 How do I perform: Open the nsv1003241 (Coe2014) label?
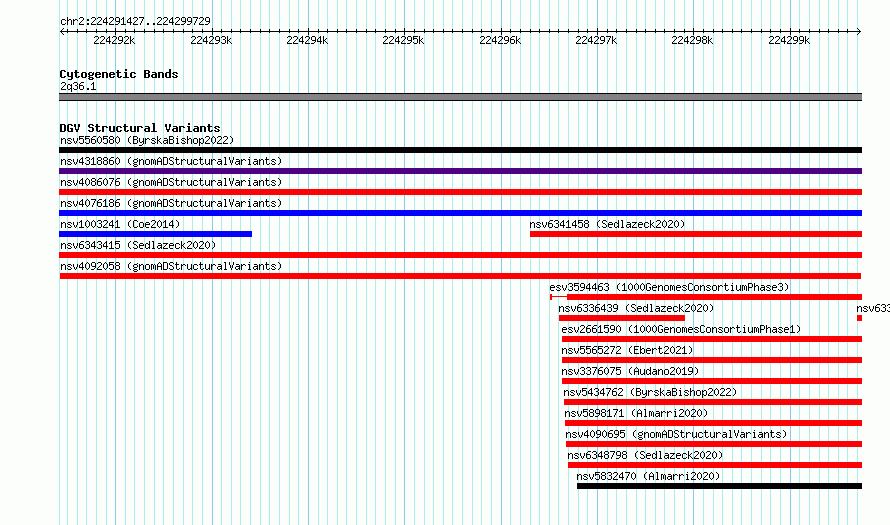pos(120,224)
